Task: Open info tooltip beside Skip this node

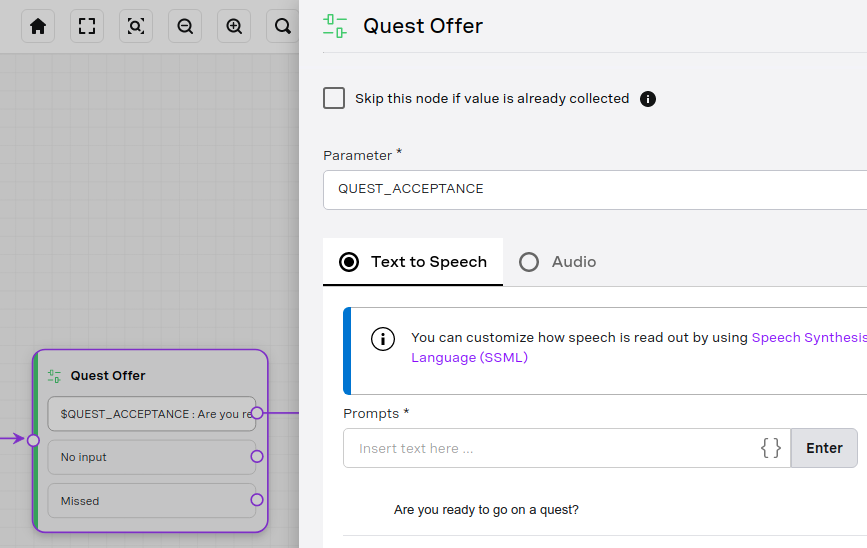Action: (x=647, y=99)
